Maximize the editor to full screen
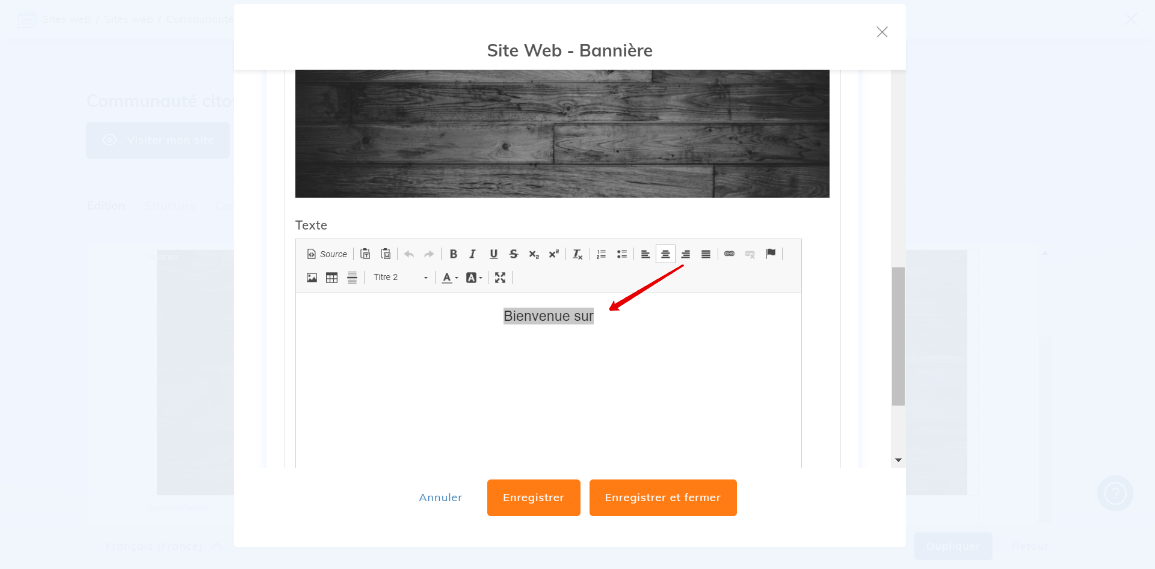Viewport: 1155px width, 569px height. click(x=500, y=278)
